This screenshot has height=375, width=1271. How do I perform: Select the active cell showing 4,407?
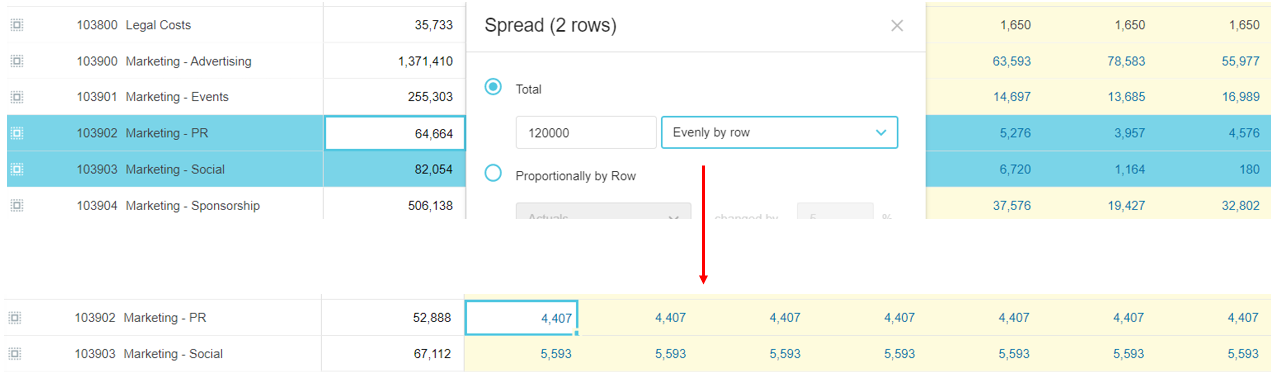click(522, 318)
